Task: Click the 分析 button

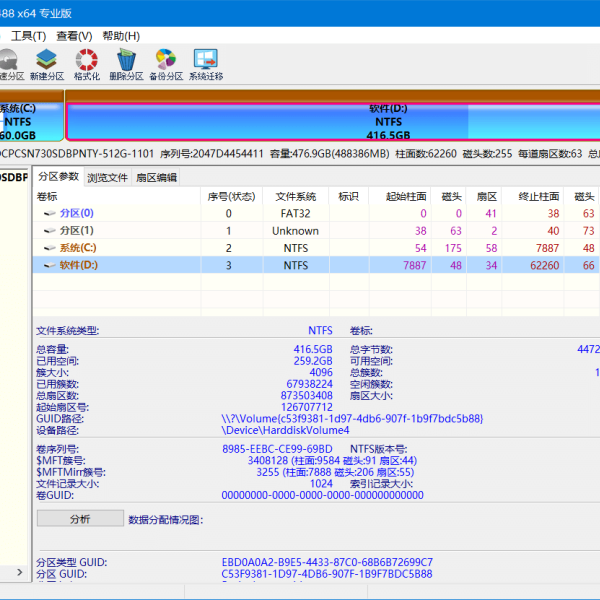Action: point(80,519)
